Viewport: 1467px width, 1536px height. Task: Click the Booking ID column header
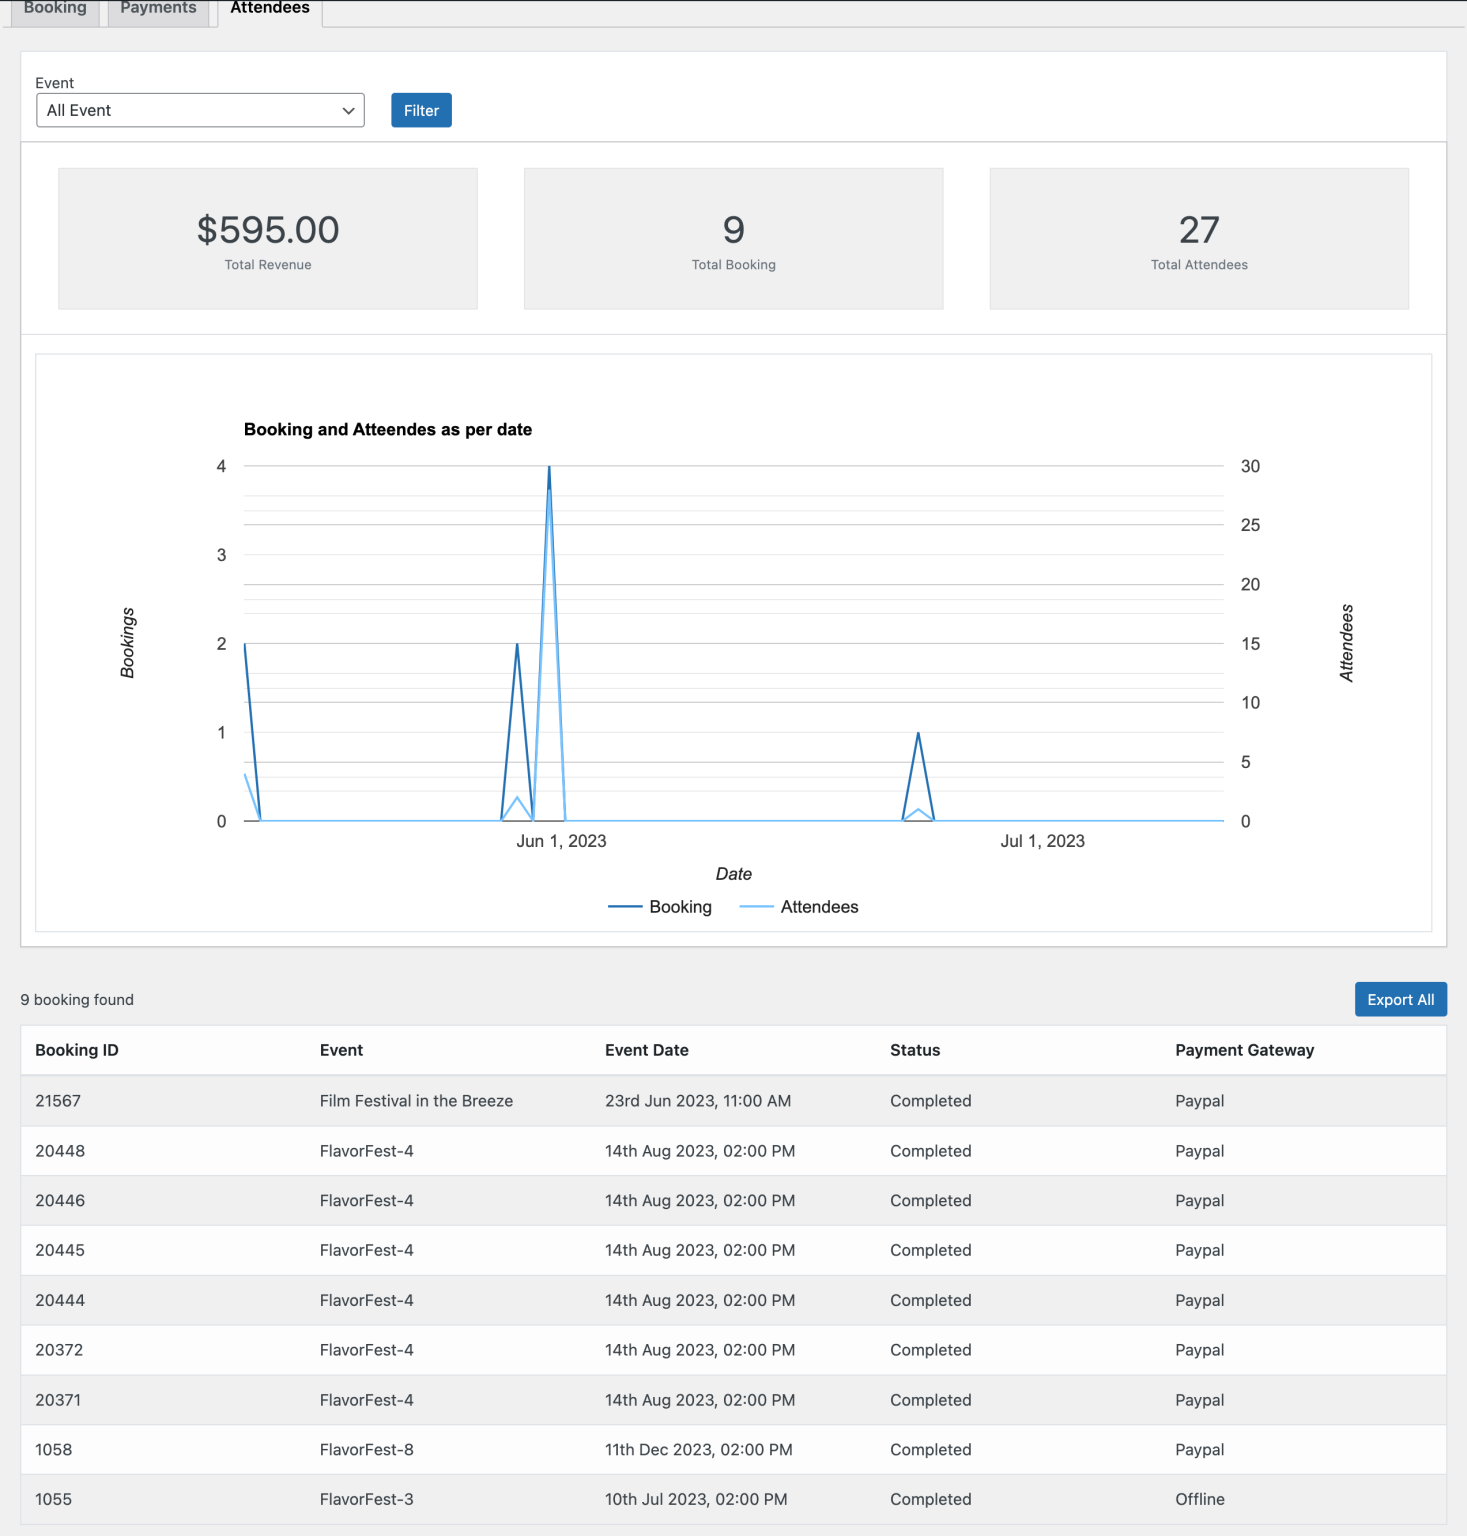point(76,1050)
